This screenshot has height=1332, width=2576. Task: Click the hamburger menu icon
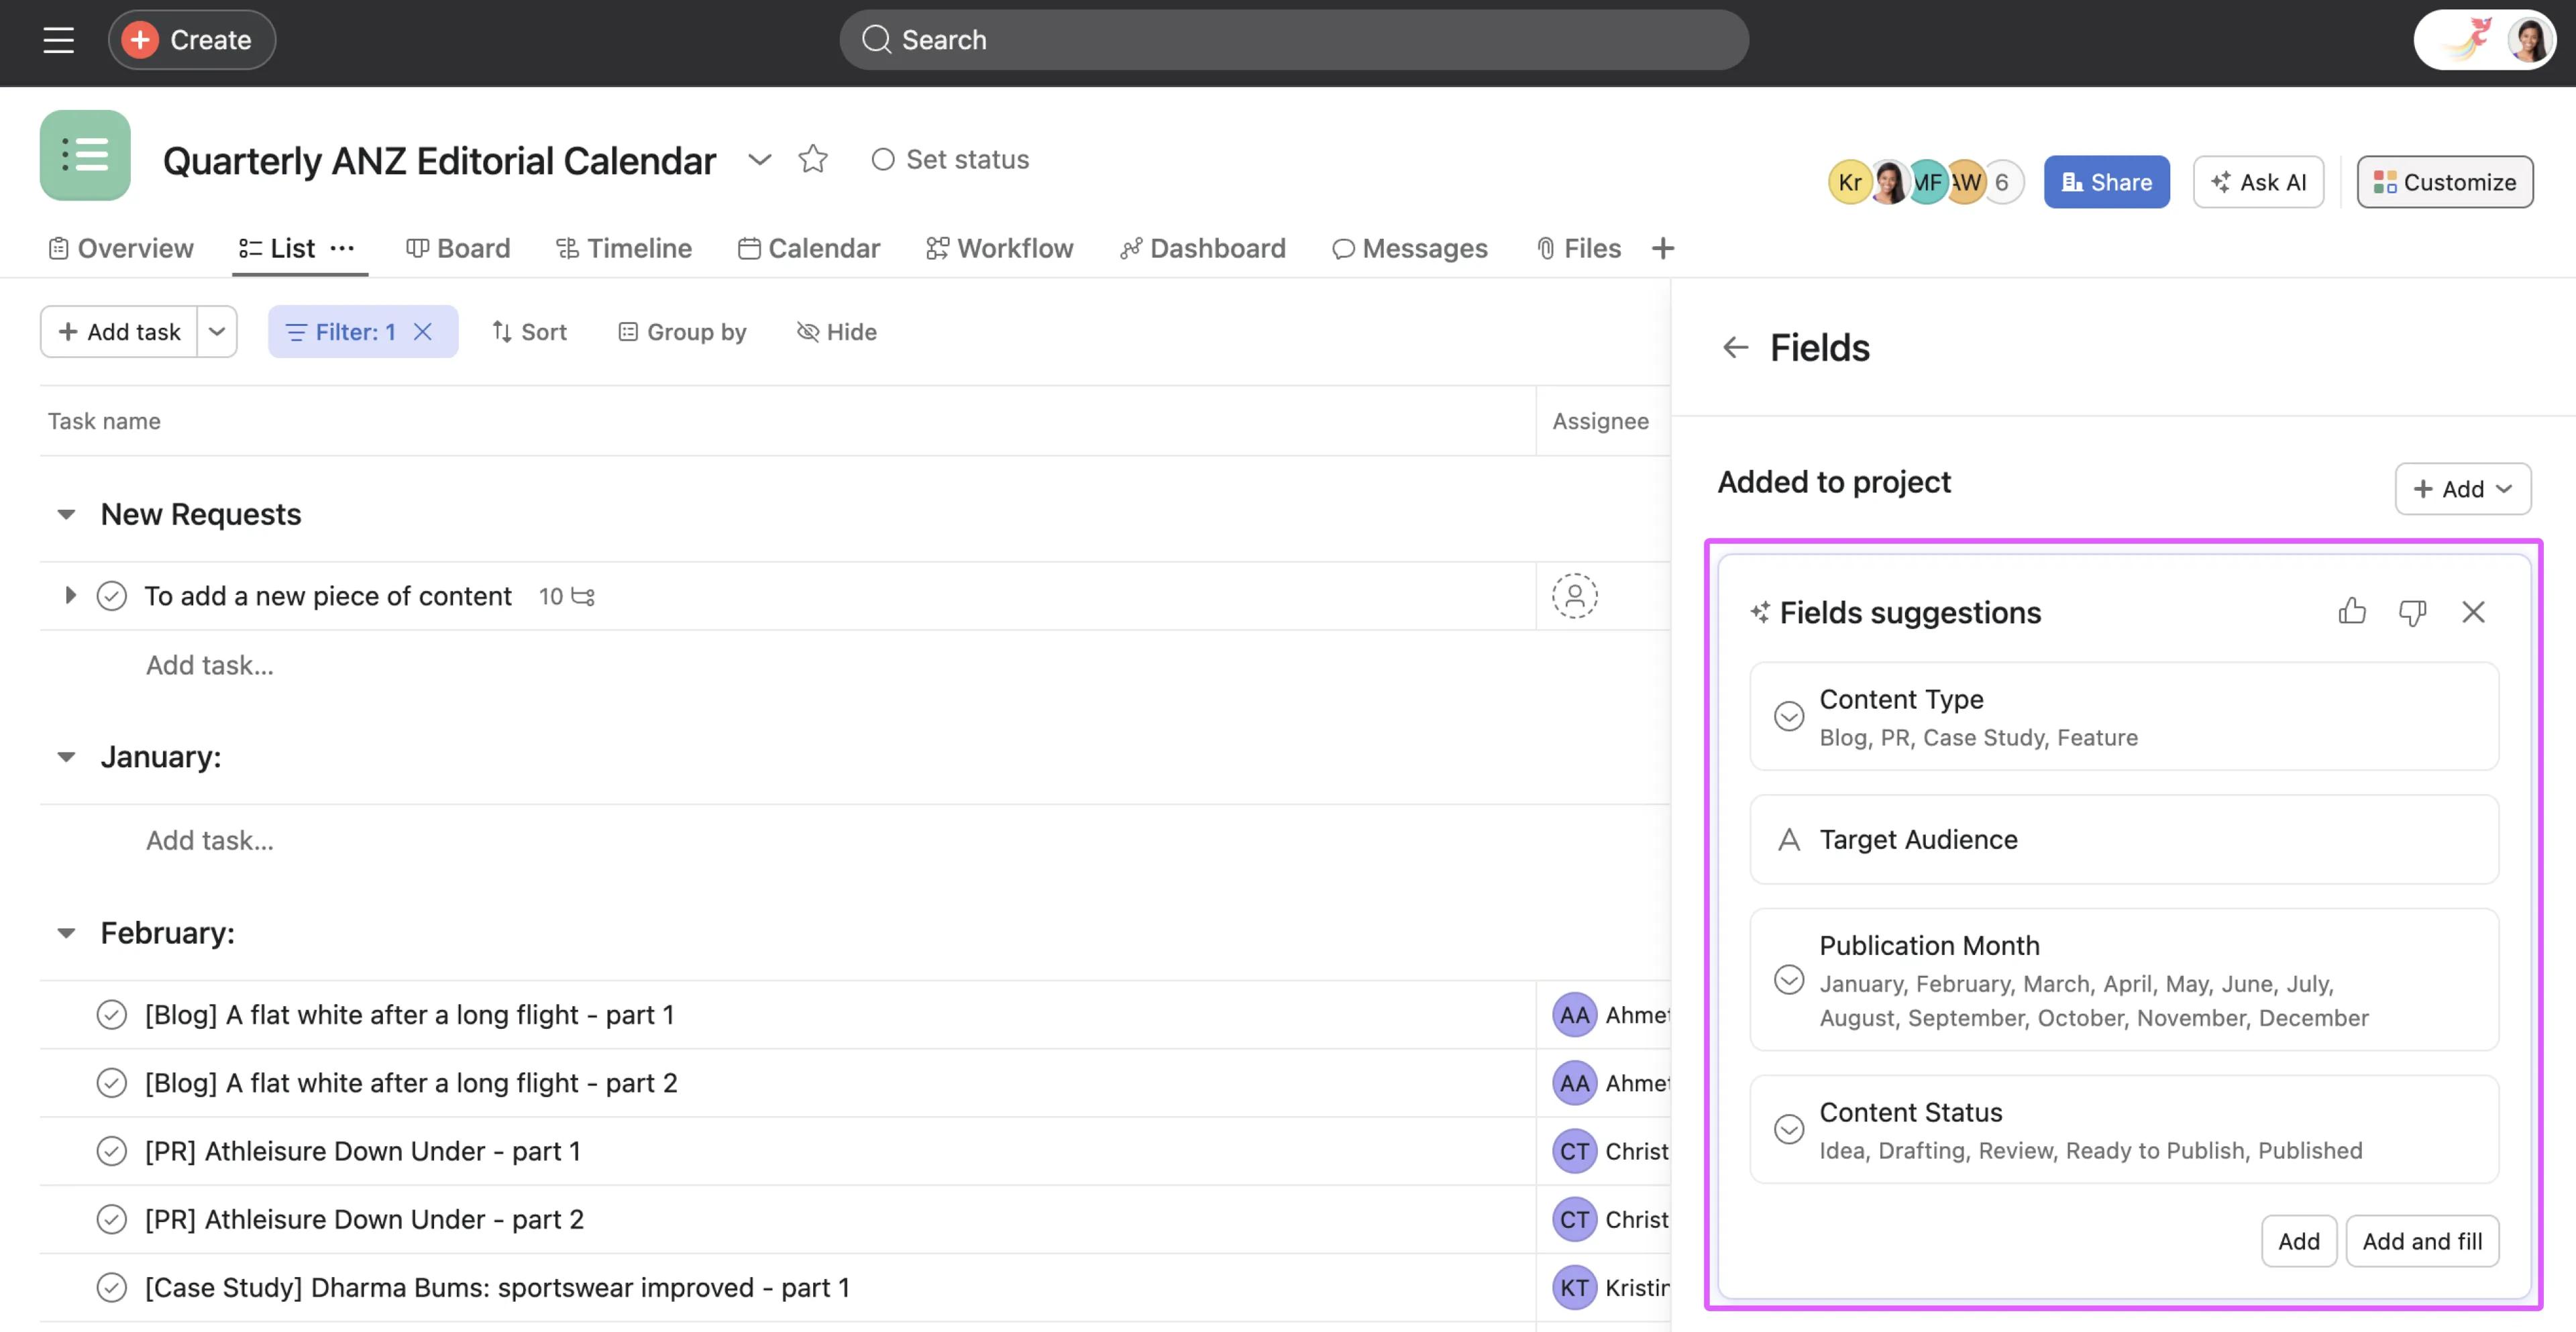coord(58,40)
